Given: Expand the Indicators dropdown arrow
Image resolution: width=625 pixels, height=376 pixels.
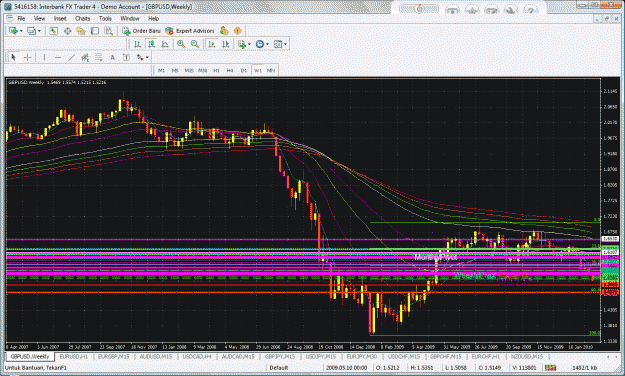Looking at the screenshot, I should [x=249, y=44].
